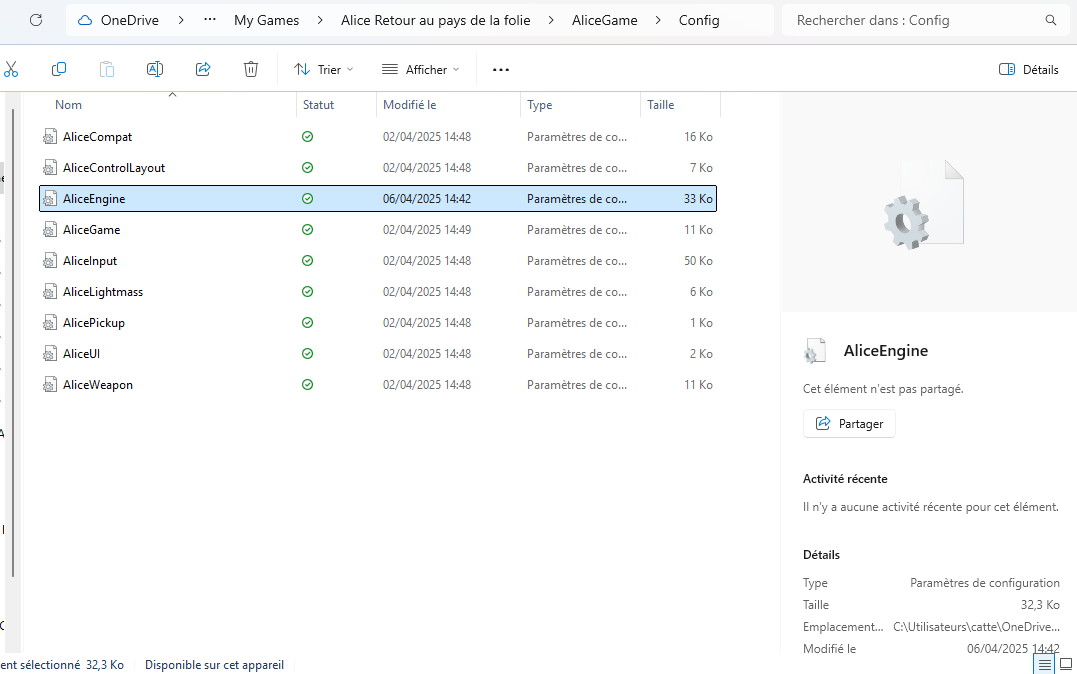The image size is (1077, 674).
Task: Navigate to AliceGame breadcrumb
Action: [x=604, y=20]
